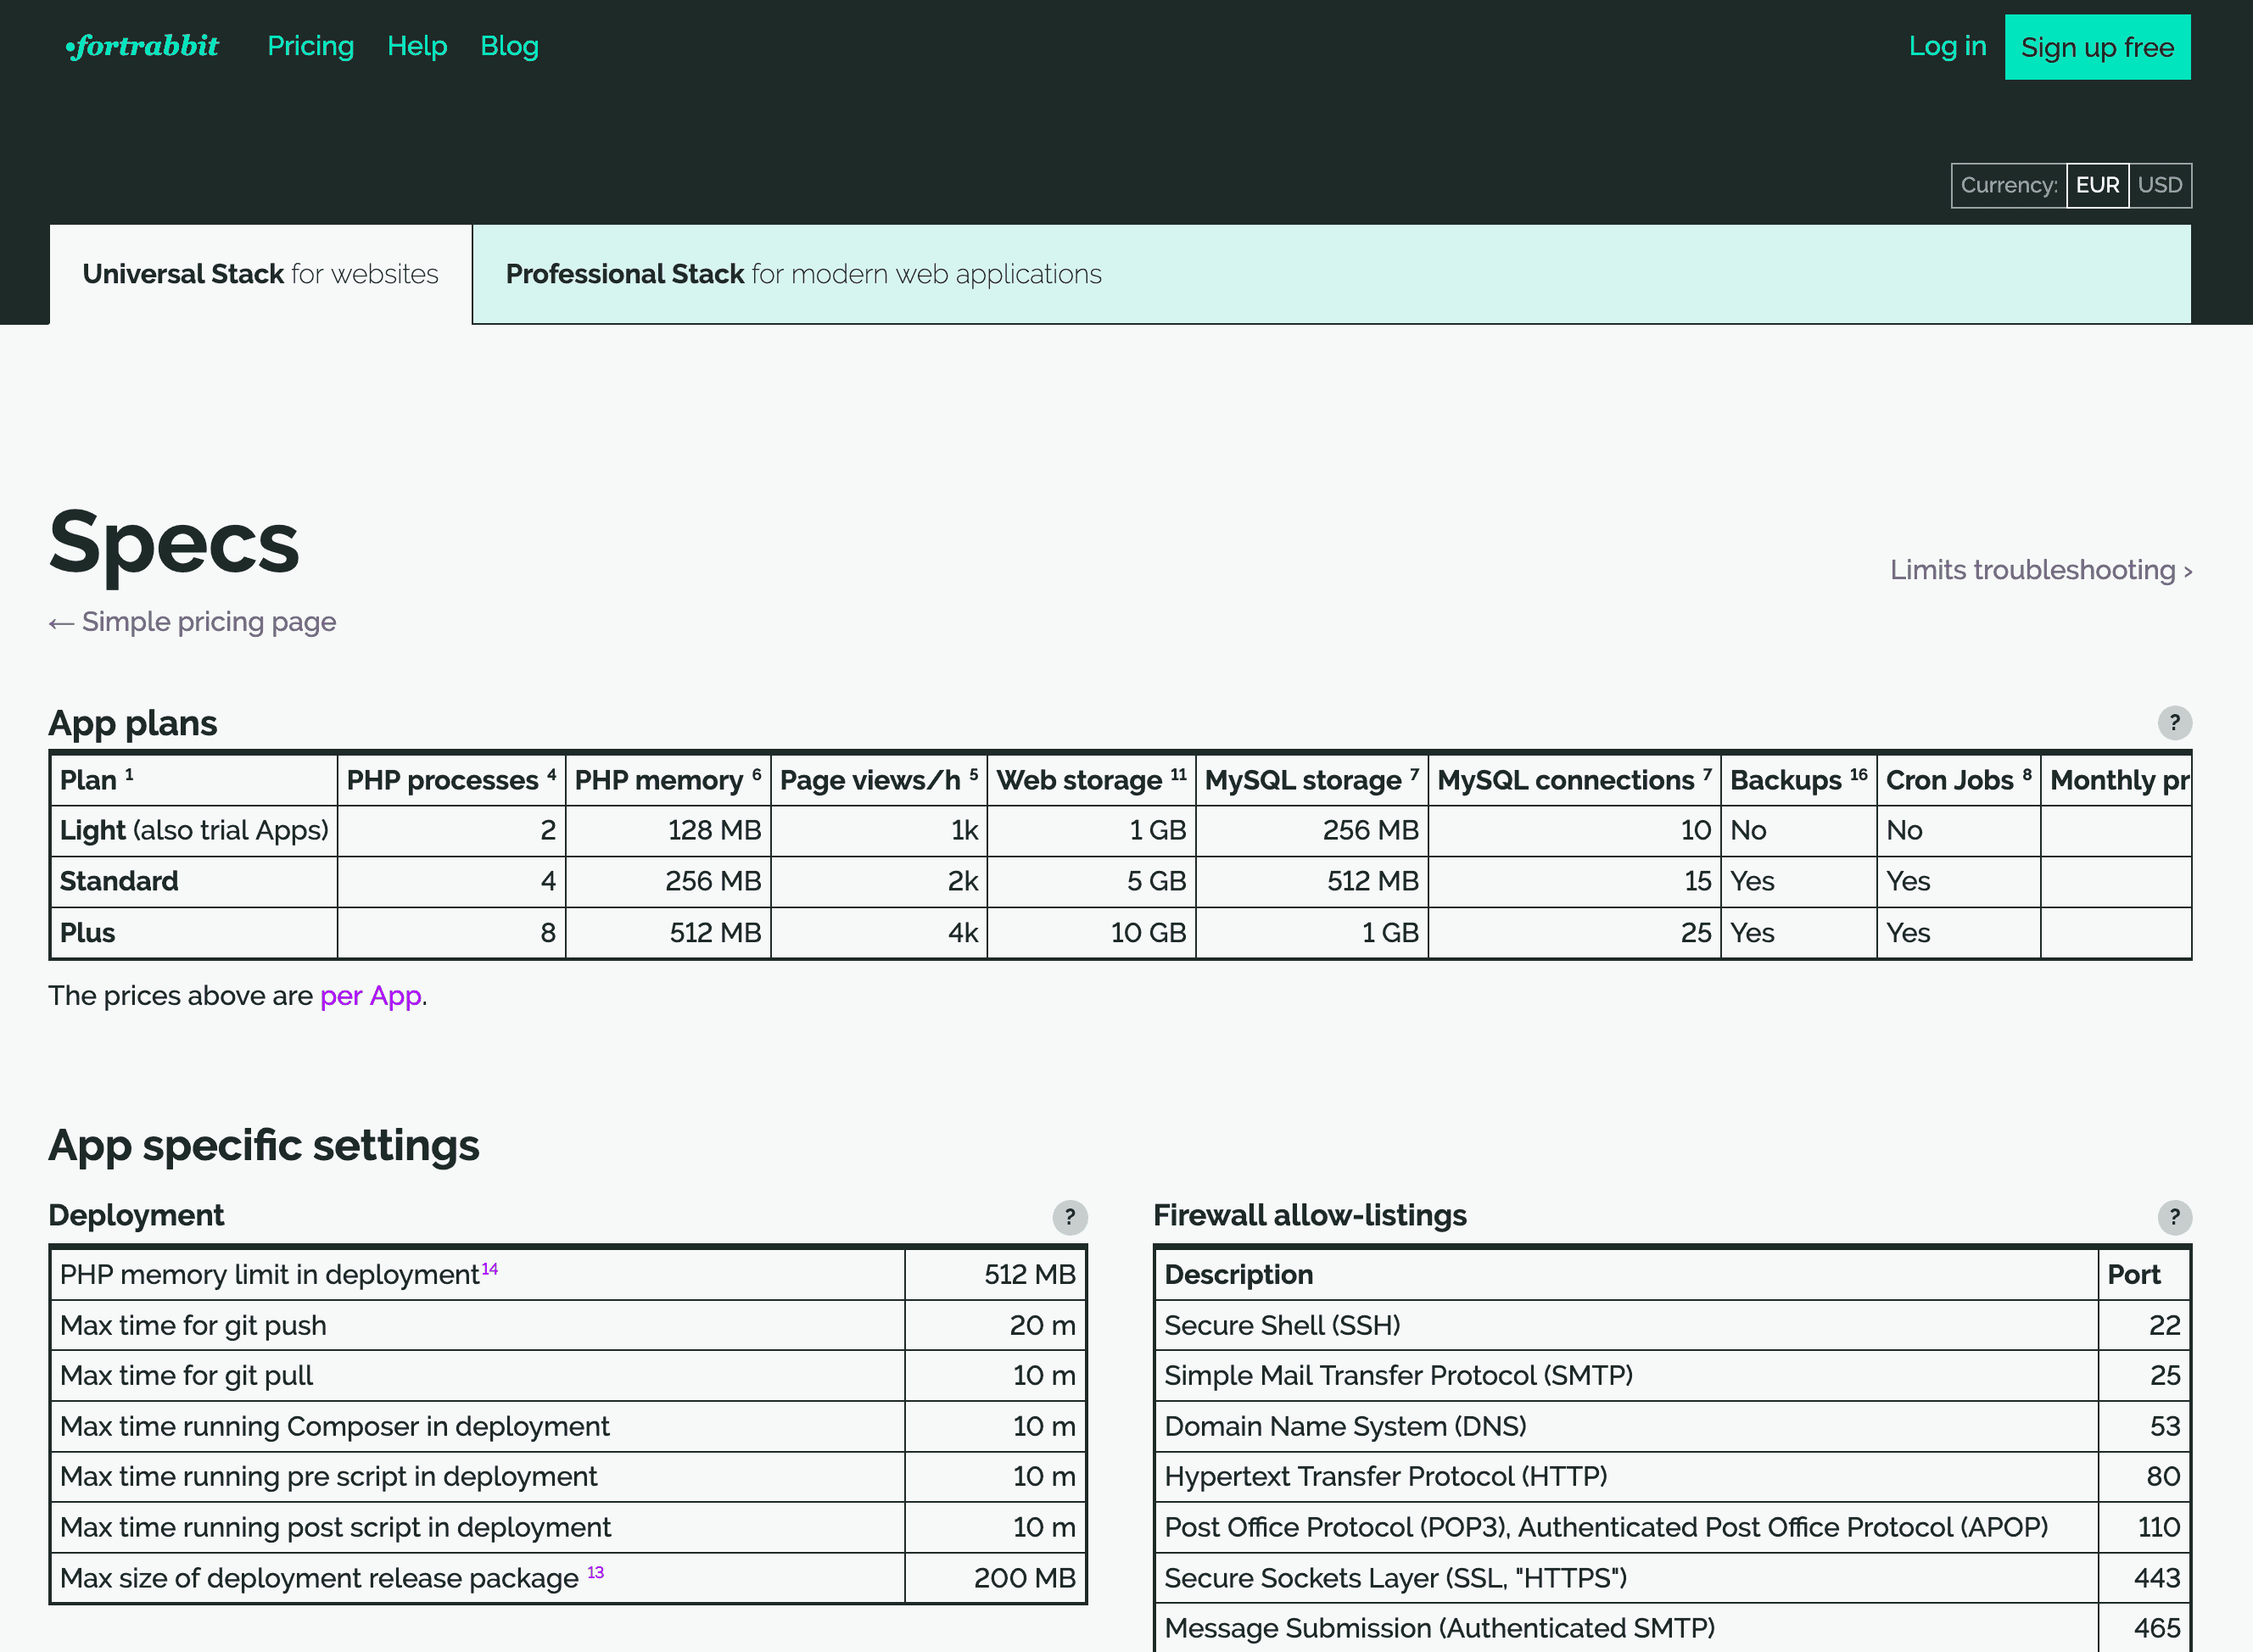This screenshot has width=2253, height=1652.
Task: Click footnote 13 on release package size
Action: pyautogui.click(x=595, y=1572)
